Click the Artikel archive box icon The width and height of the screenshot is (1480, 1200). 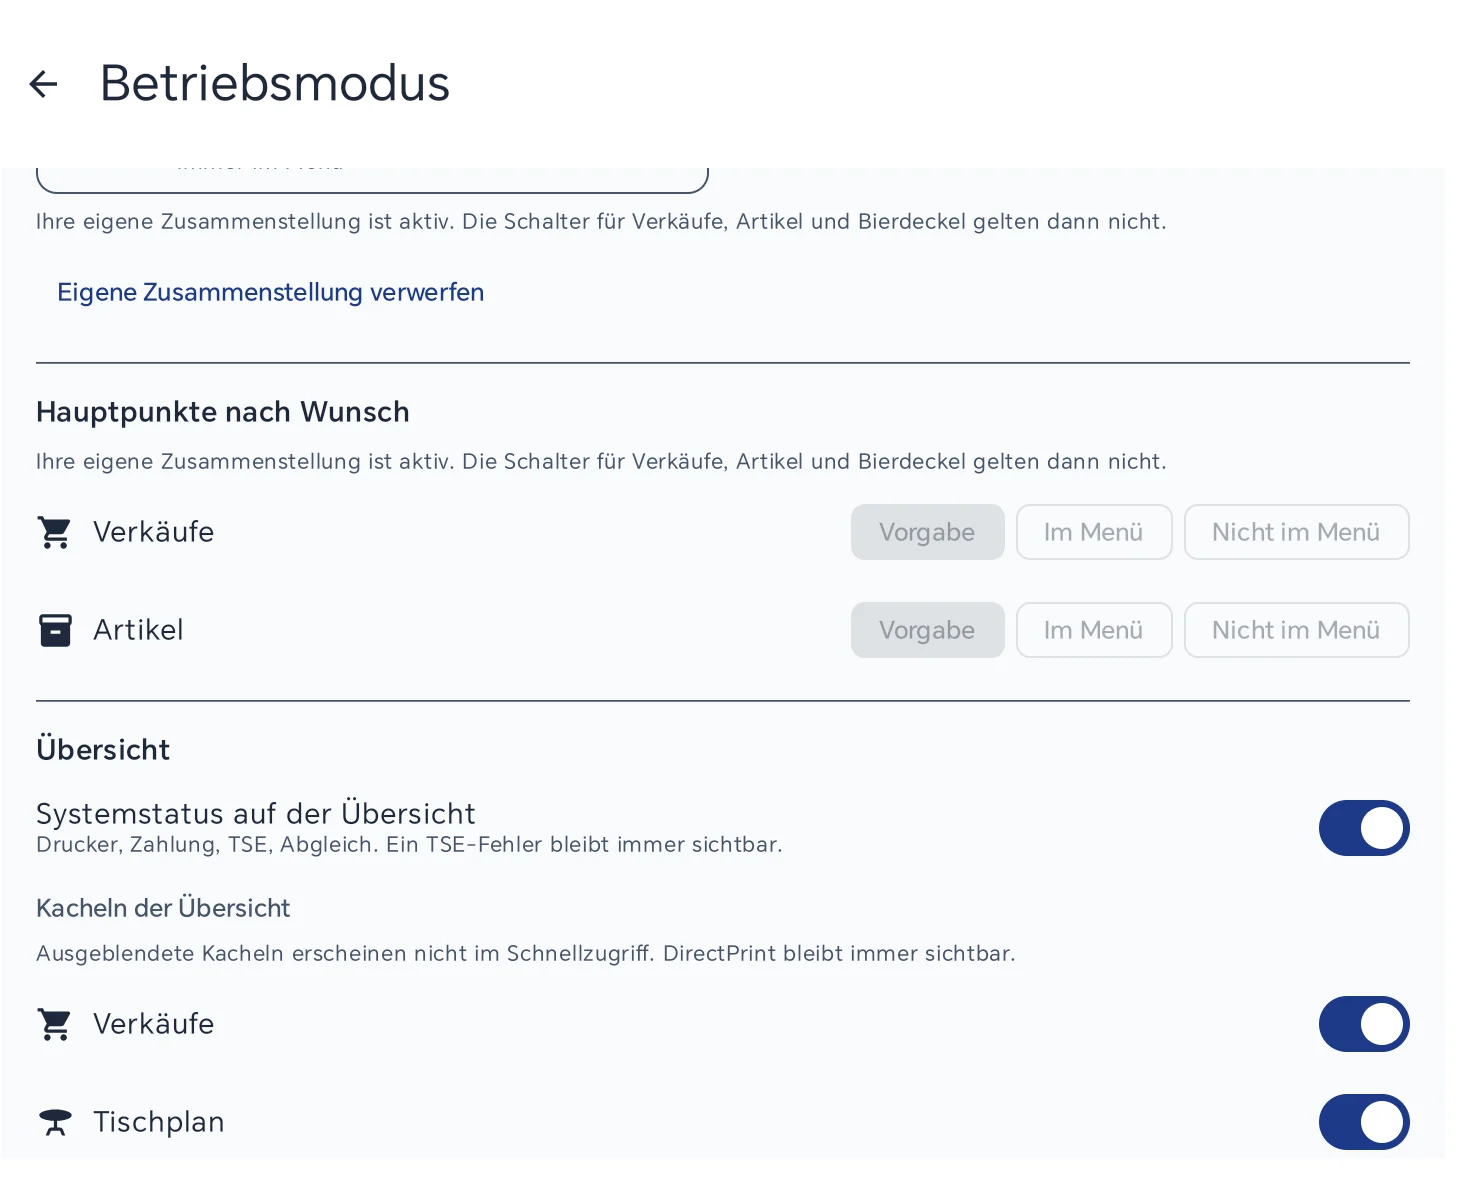coord(55,630)
